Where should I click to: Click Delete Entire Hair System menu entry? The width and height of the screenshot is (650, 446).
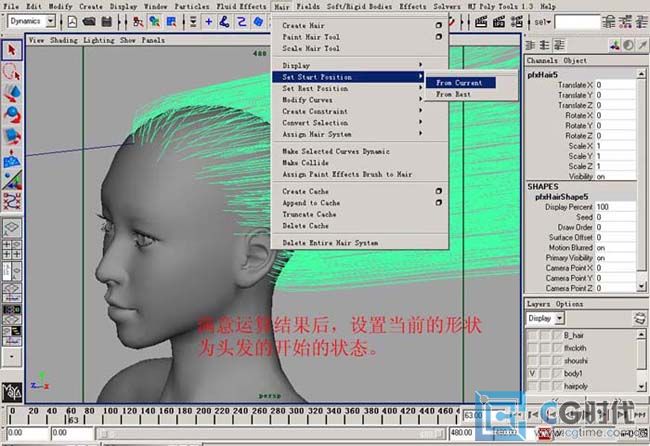330,243
